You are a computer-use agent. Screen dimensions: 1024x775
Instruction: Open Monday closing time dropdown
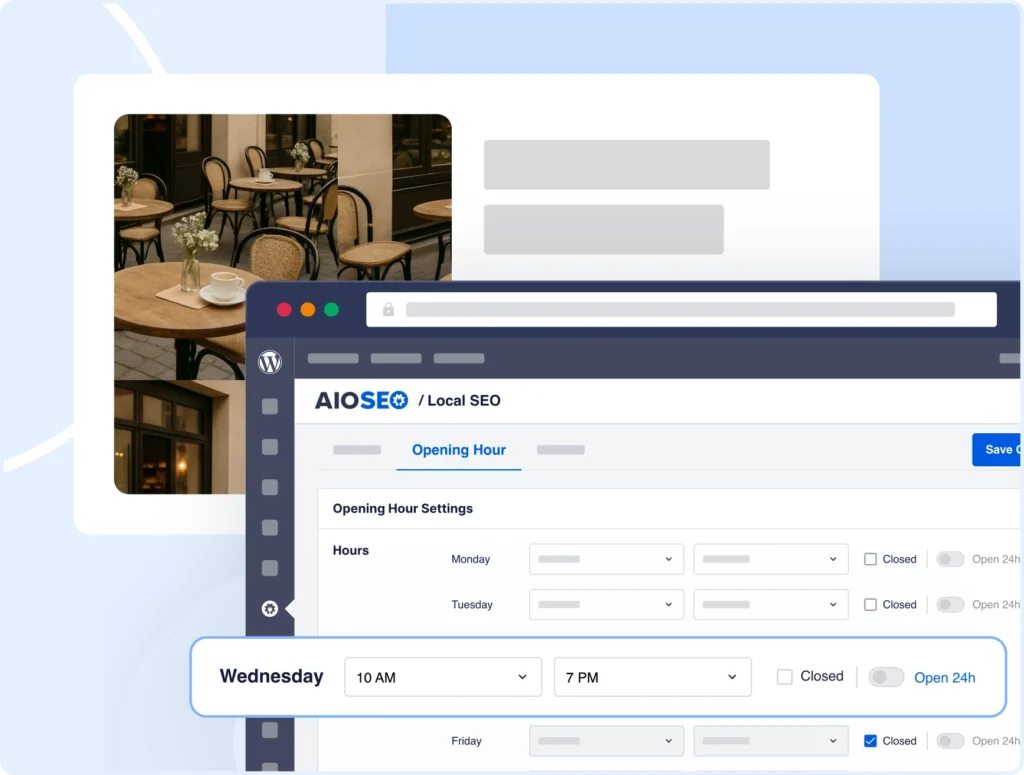tap(771, 559)
